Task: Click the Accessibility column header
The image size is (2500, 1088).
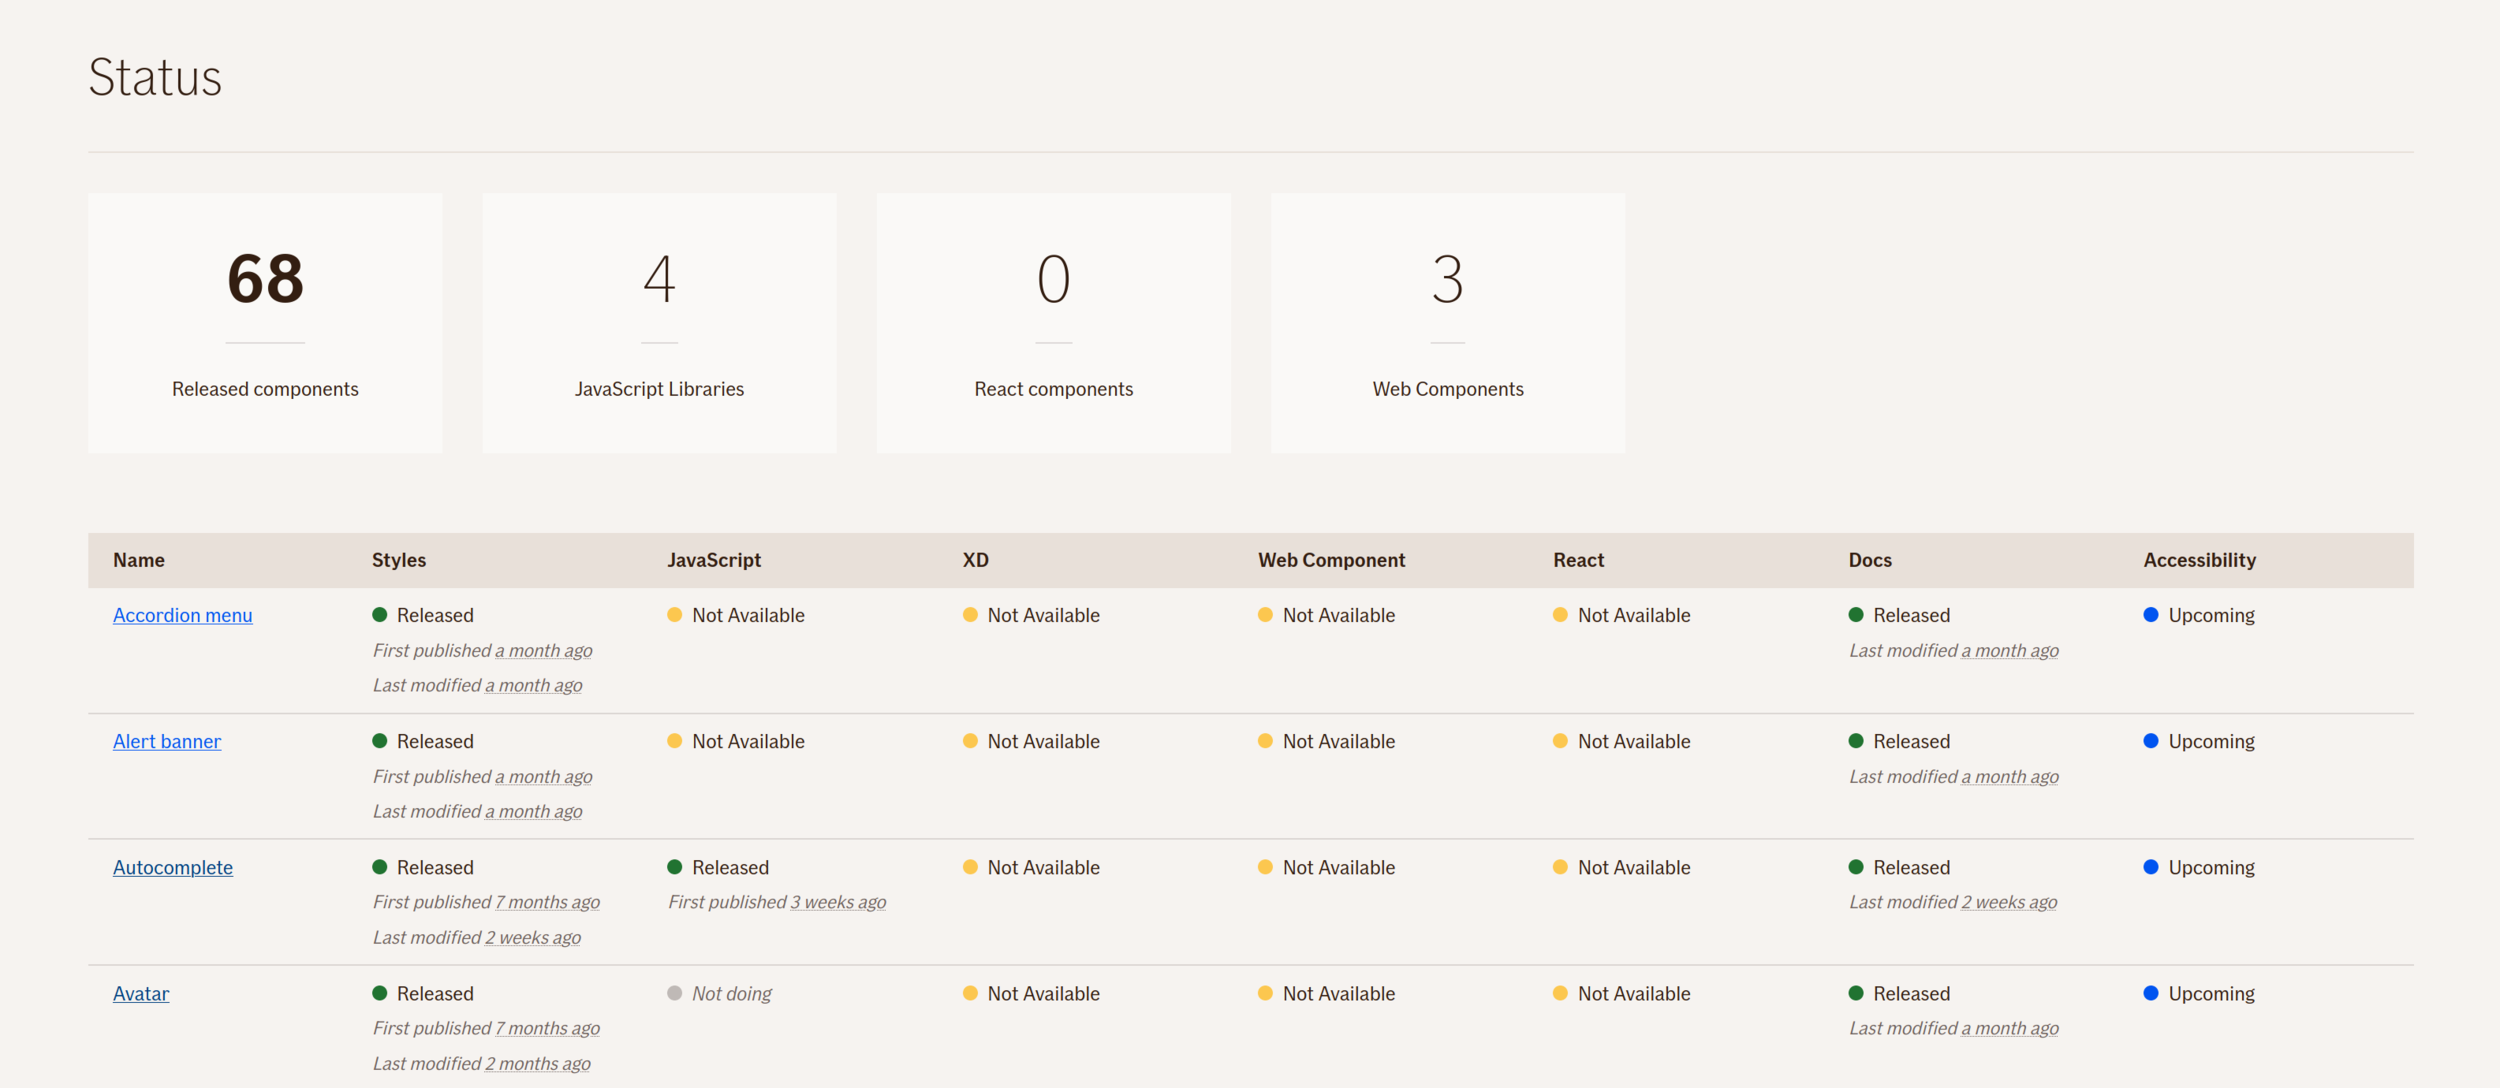Action: [2199, 560]
